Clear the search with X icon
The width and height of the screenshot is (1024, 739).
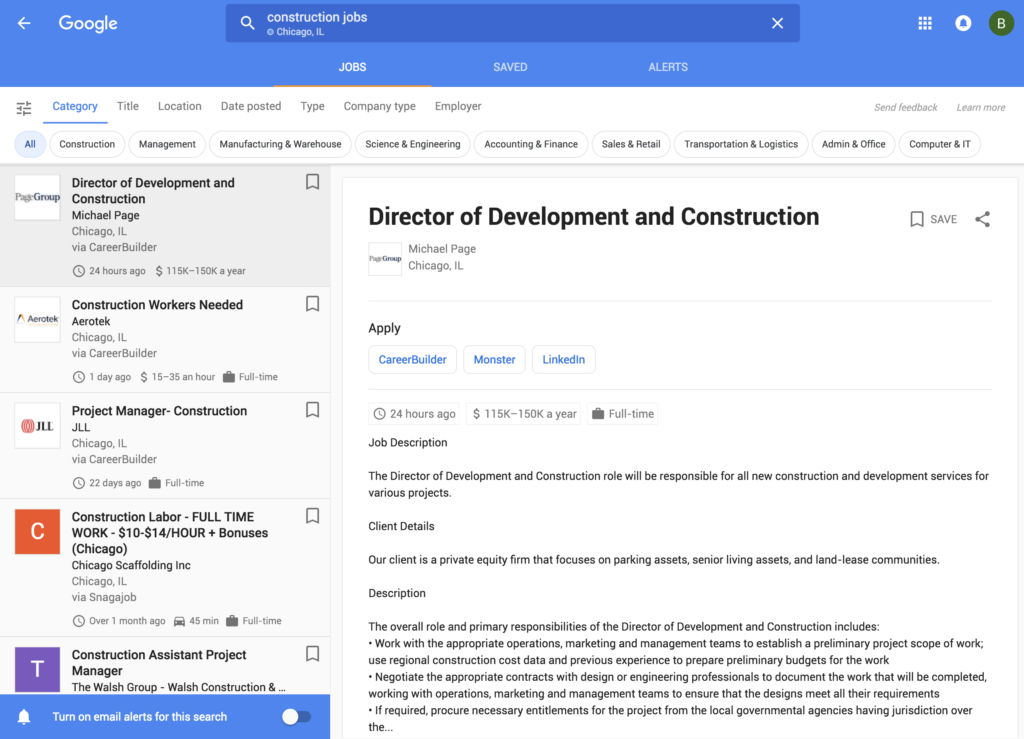[777, 23]
